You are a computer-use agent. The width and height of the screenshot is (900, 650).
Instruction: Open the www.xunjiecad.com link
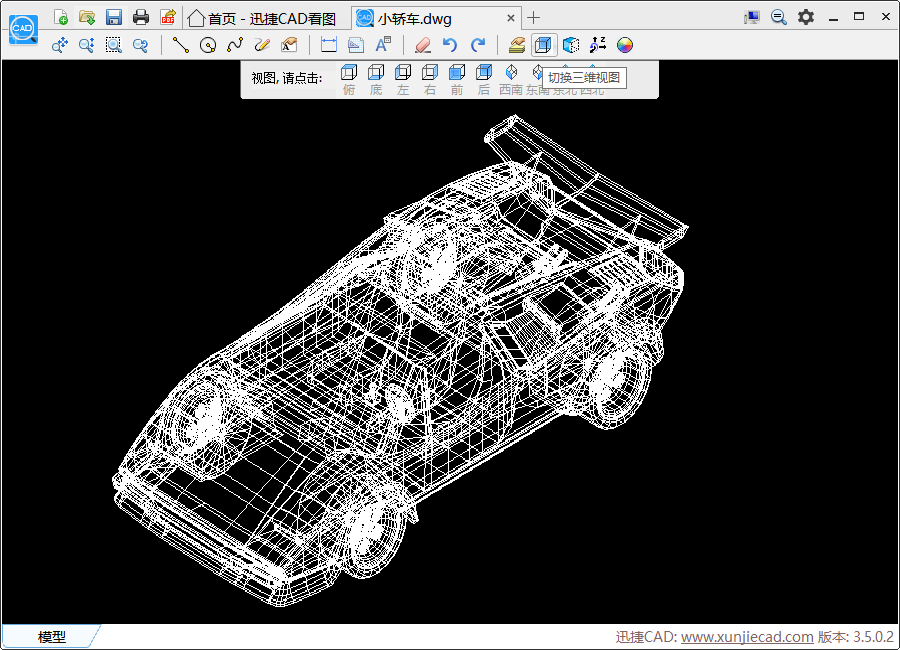[747, 637]
